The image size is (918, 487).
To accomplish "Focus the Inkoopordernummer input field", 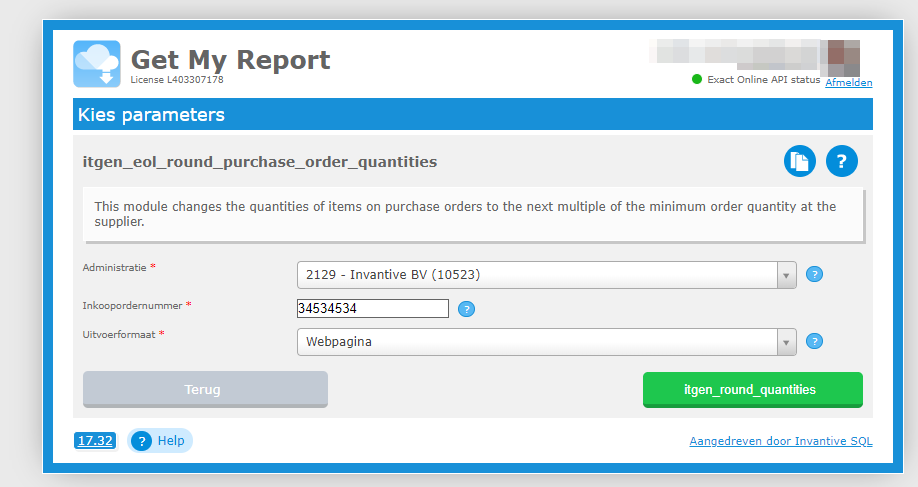I will (373, 308).
